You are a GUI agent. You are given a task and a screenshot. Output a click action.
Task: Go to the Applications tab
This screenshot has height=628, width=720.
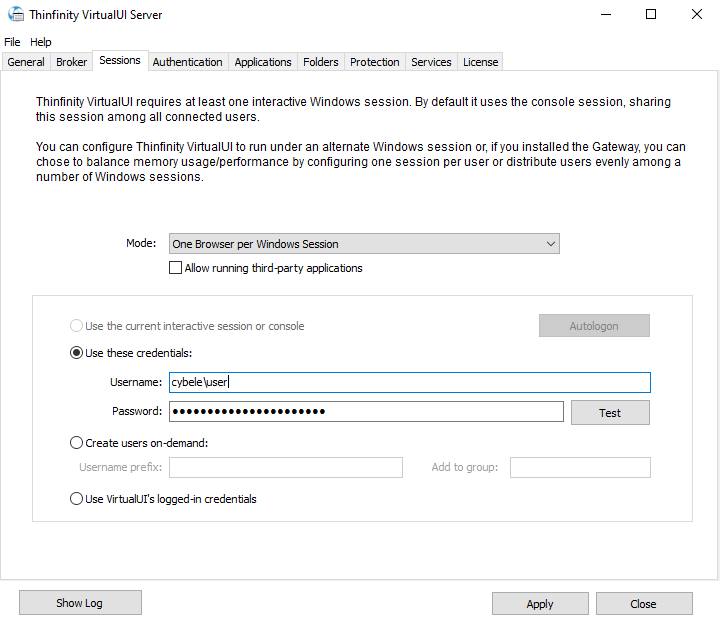coord(263,62)
